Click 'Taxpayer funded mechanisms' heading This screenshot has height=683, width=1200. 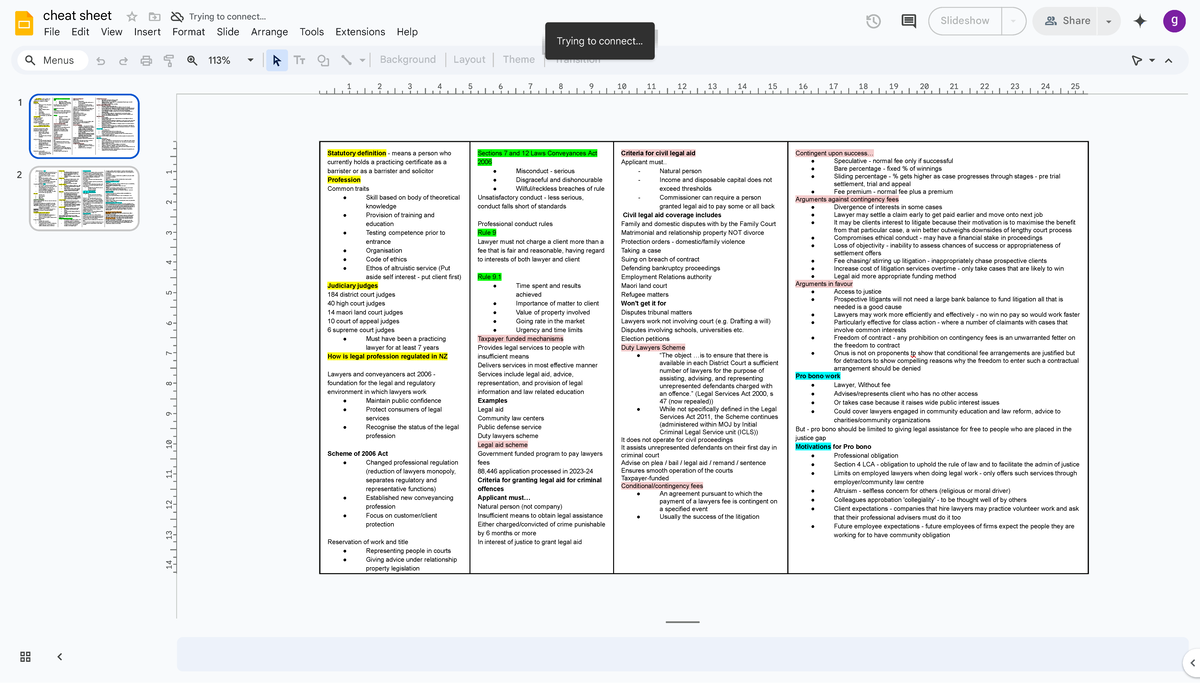tap(520, 338)
